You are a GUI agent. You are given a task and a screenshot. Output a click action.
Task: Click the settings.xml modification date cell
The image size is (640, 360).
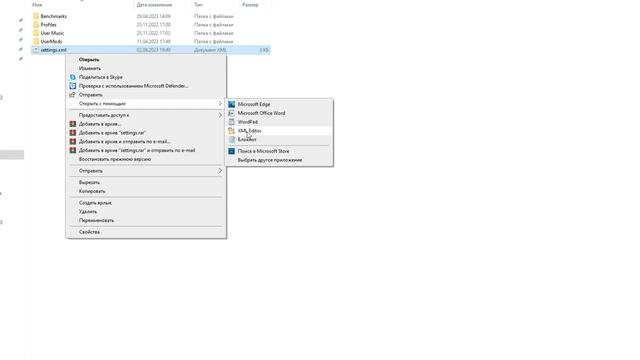click(x=153, y=50)
